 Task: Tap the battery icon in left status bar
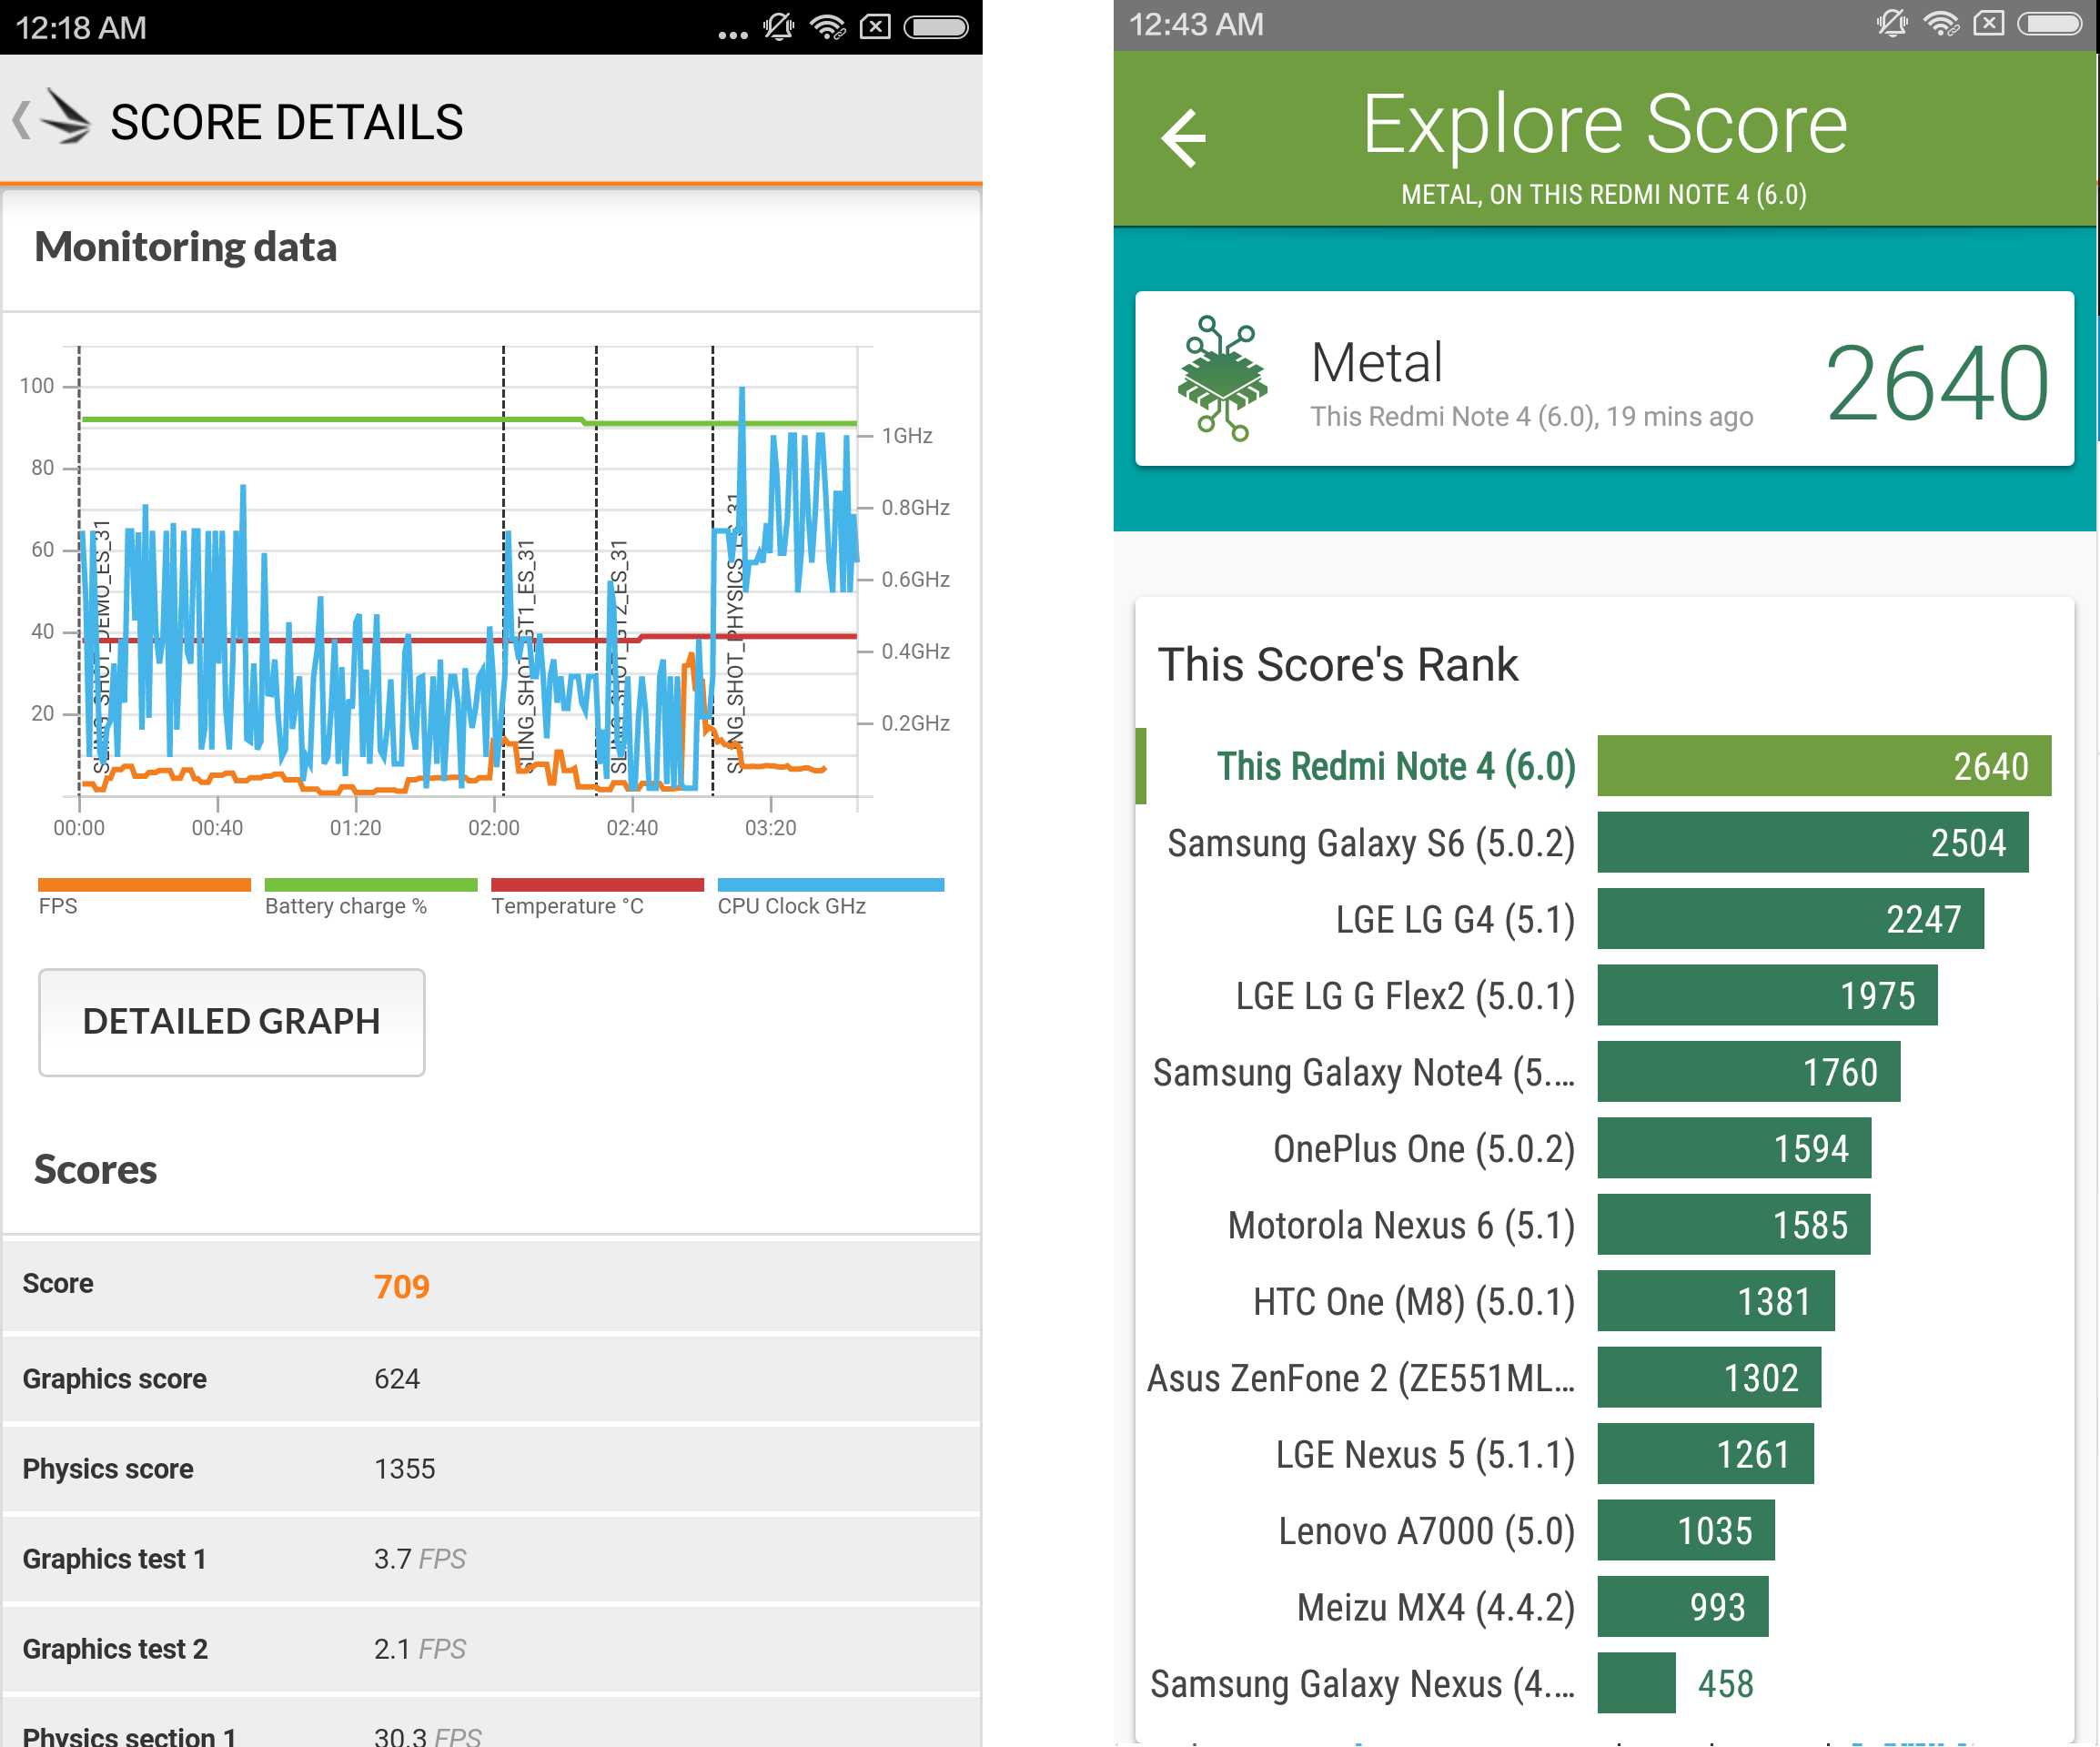pyautogui.click(x=935, y=27)
